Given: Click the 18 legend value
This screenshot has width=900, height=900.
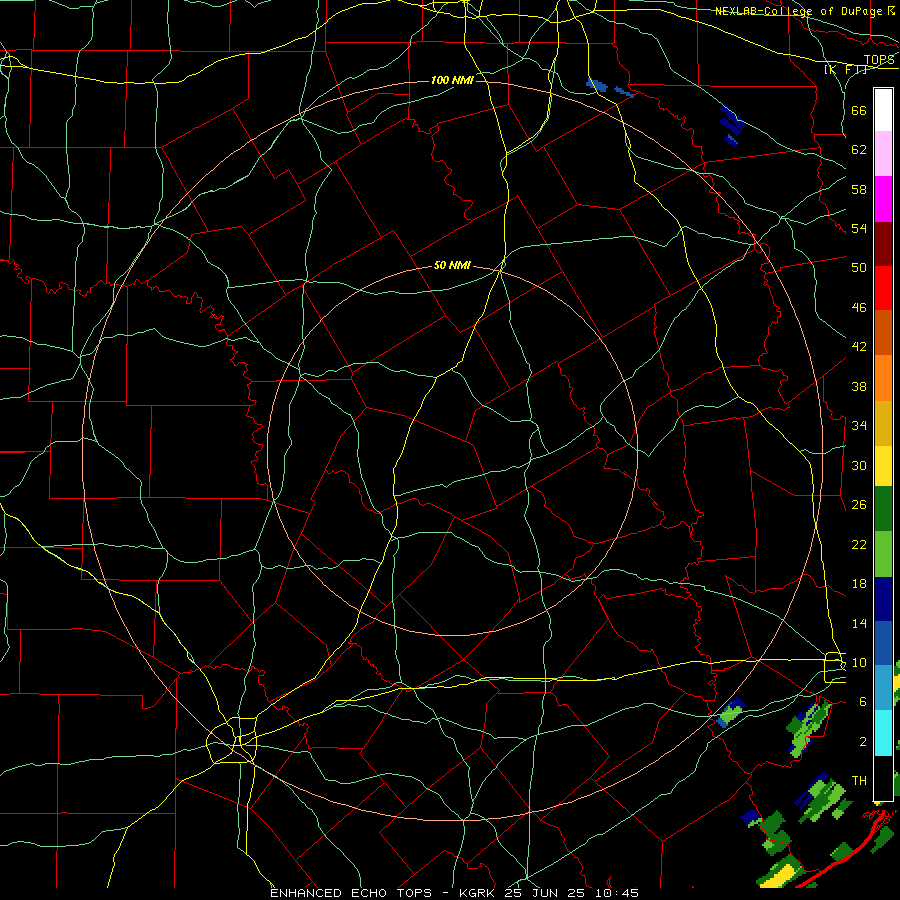Looking at the screenshot, I should point(859,584).
